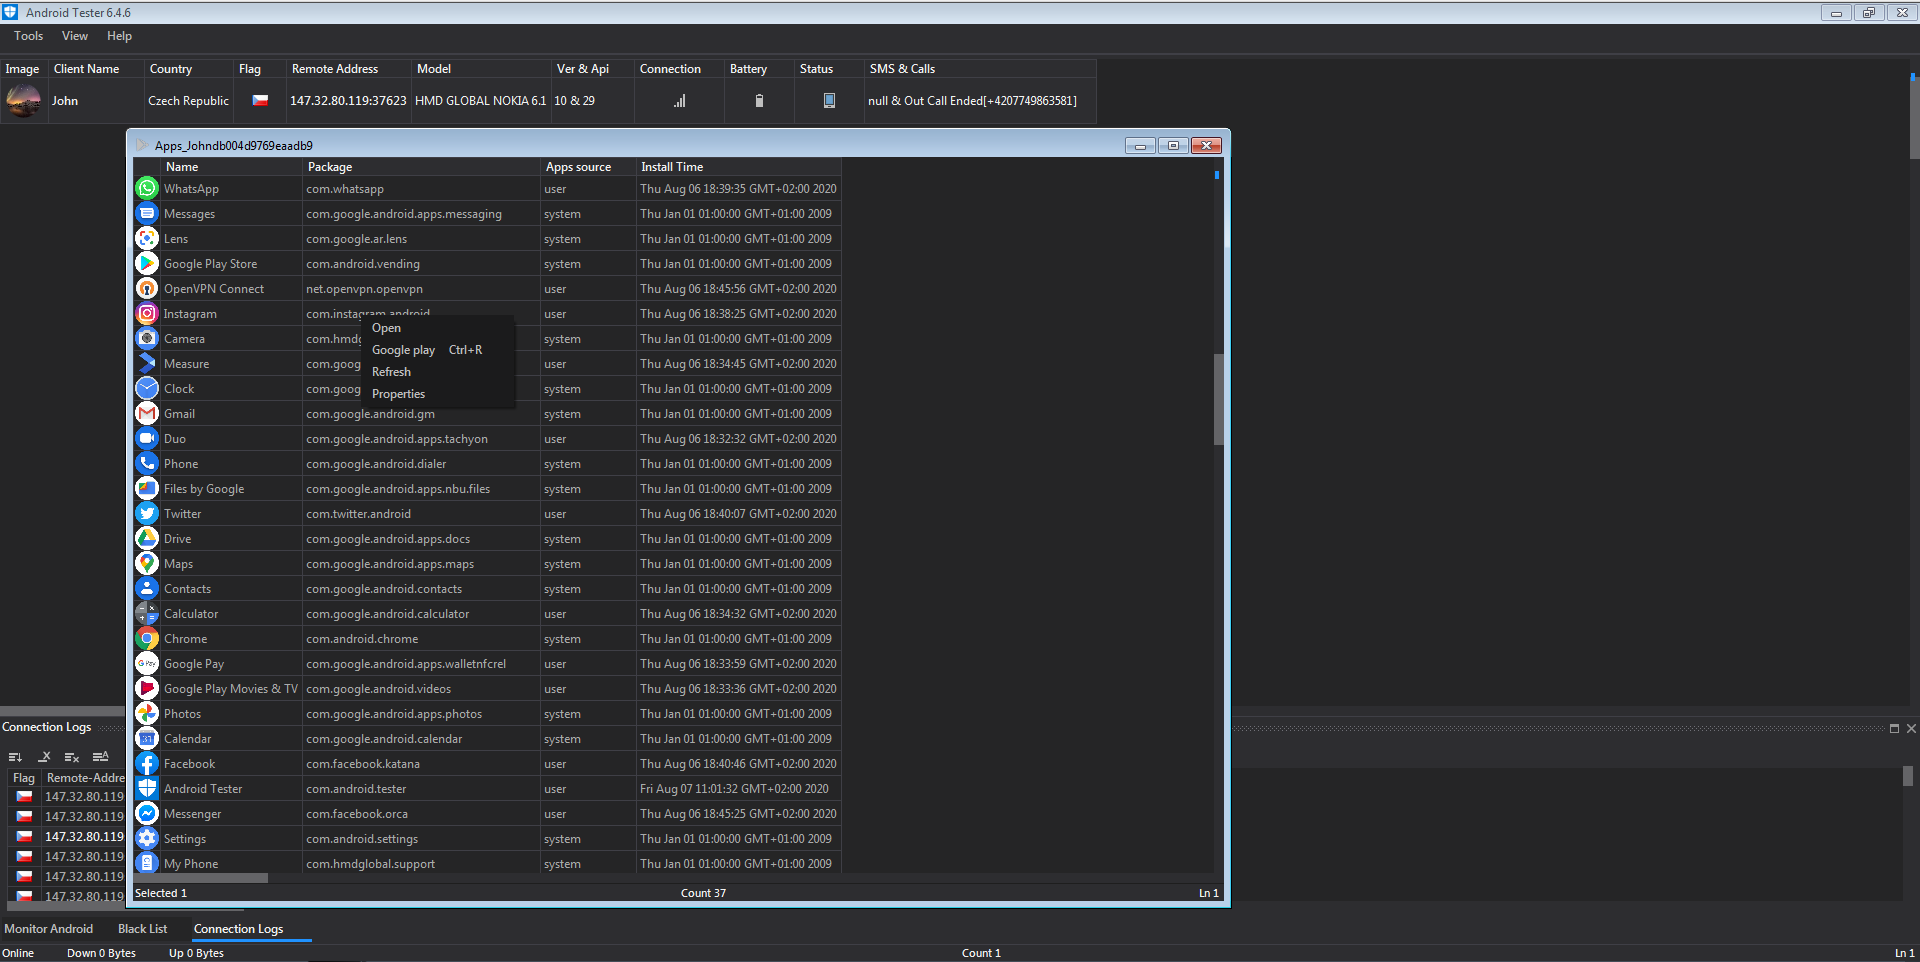The width and height of the screenshot is (1920, 962).
Task: Click the Messages app icon
Action: [147, 213]
